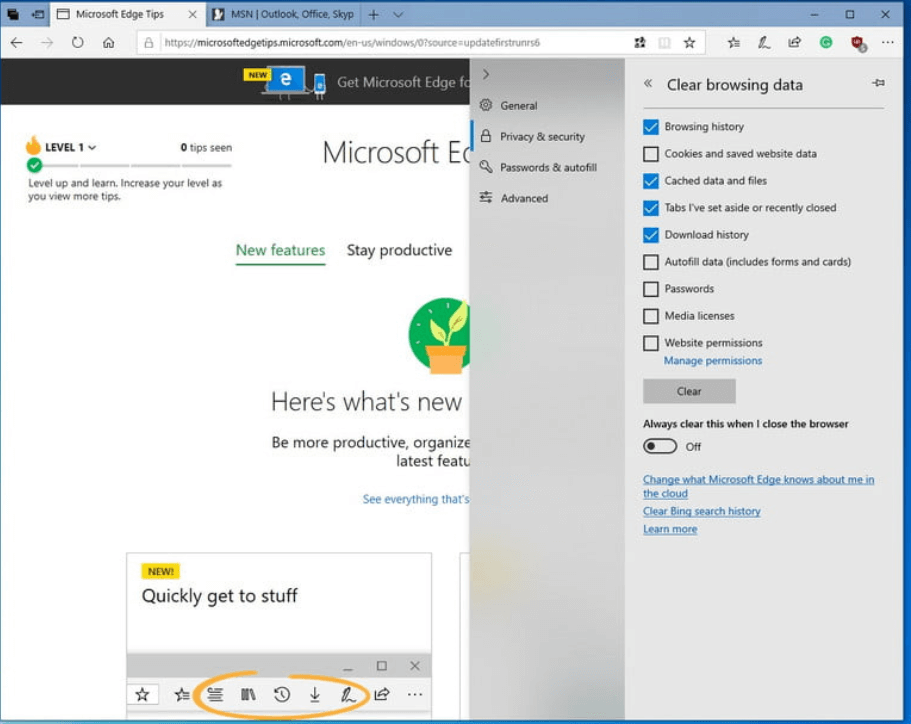Open the Quickly get to stuff card

[x=279, y=636]
